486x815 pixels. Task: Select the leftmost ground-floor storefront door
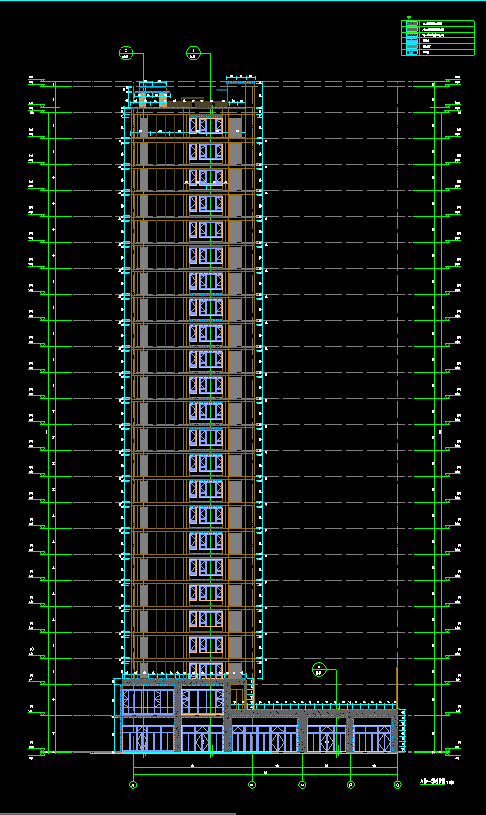(148, 739)
